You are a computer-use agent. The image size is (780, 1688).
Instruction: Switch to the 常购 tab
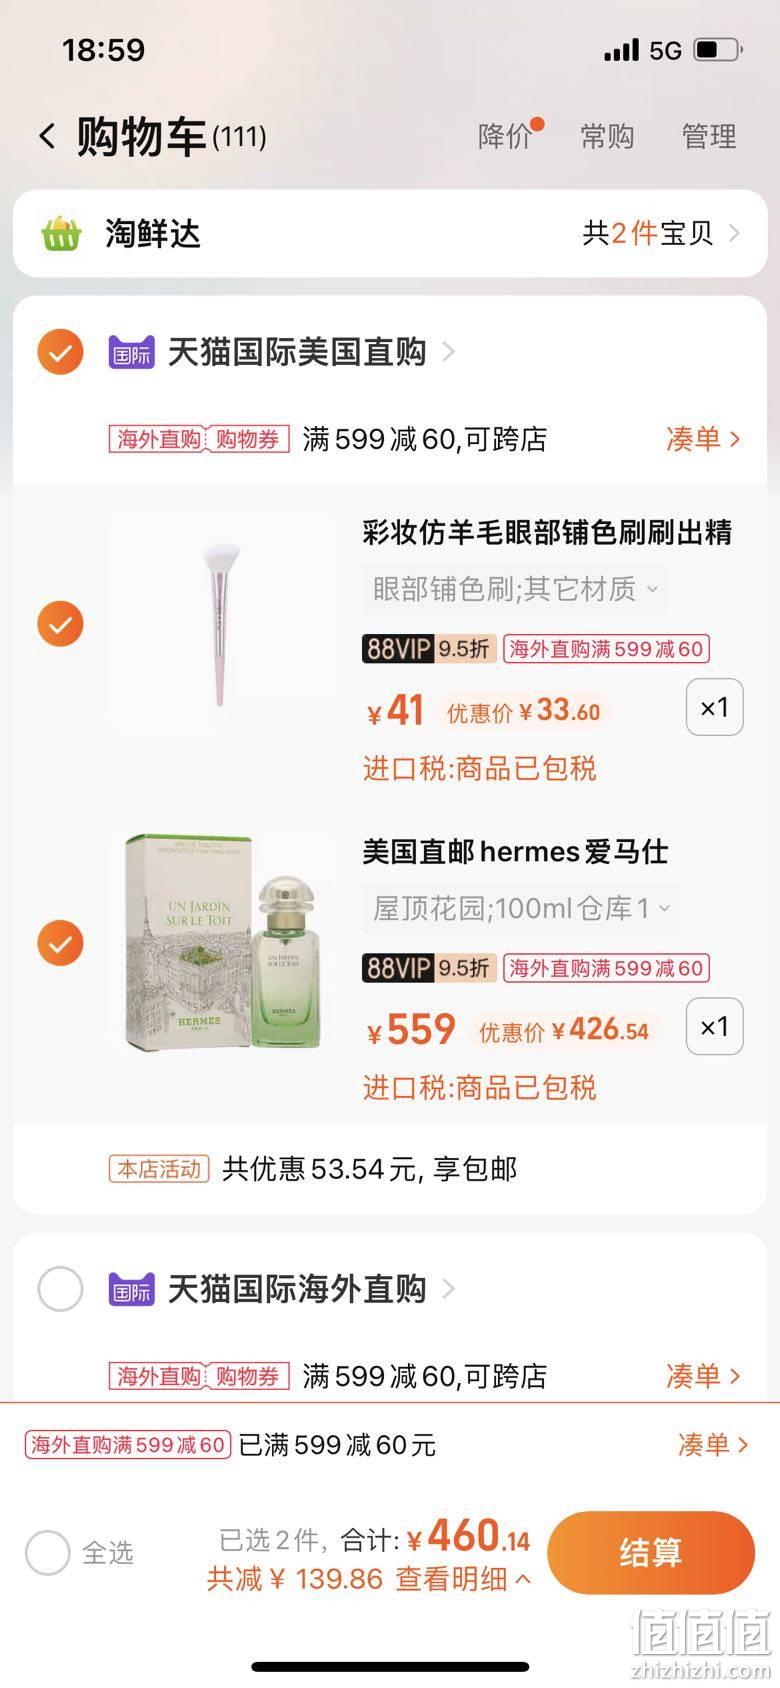pyautogui.click(x=607, y=136)
